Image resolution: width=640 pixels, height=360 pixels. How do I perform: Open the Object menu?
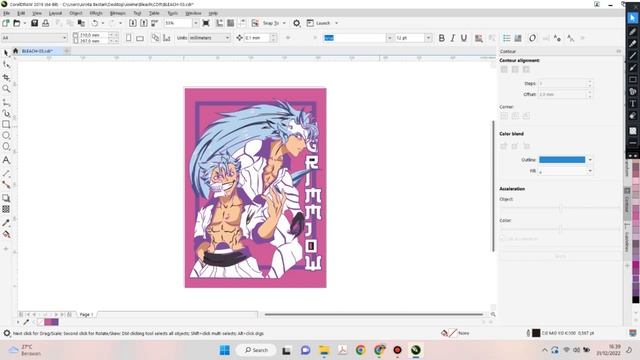[76, 13]
